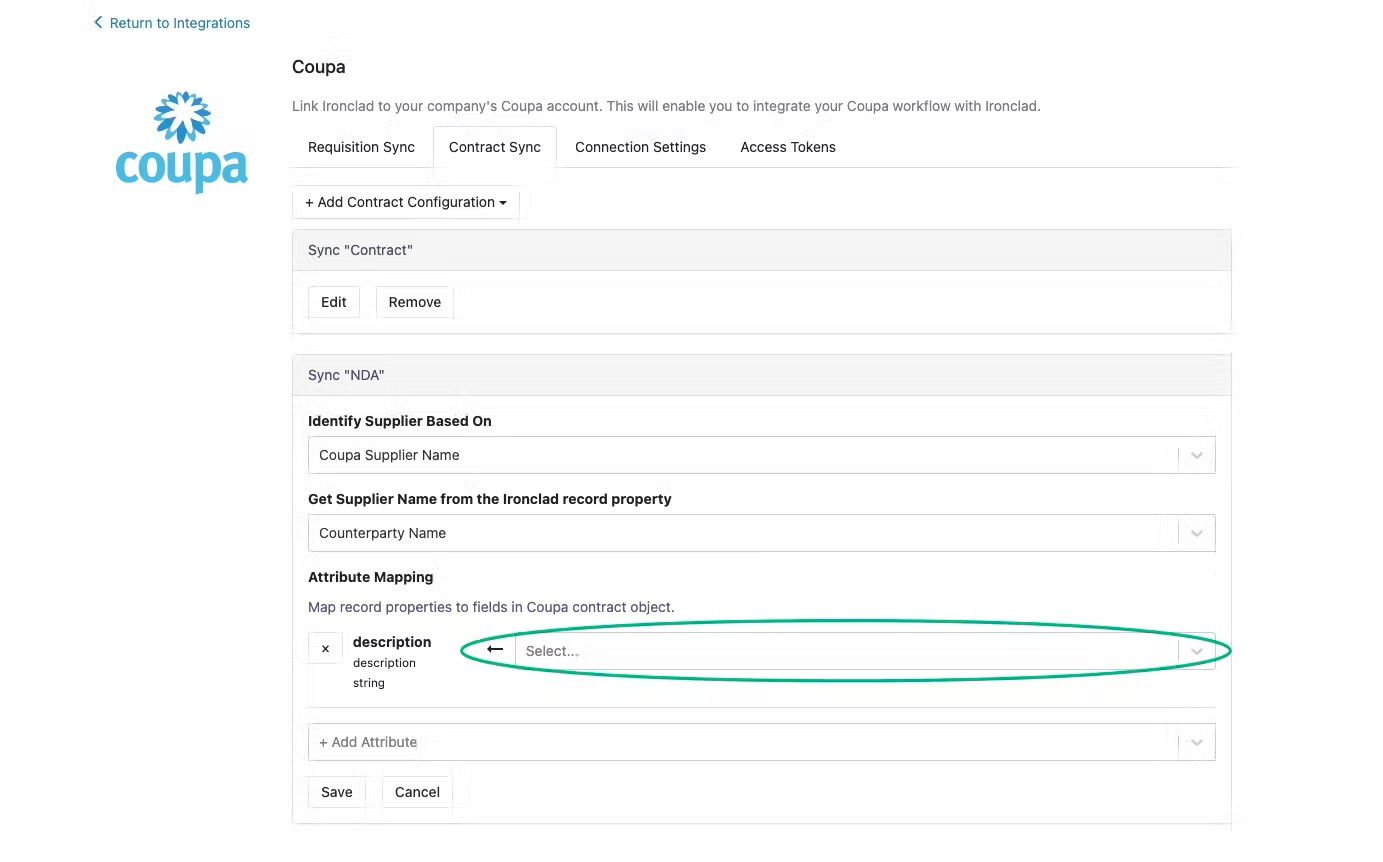Save the NDA sync configuration
The width and height of the screenshot is (1383, 862).
(337, 792)
